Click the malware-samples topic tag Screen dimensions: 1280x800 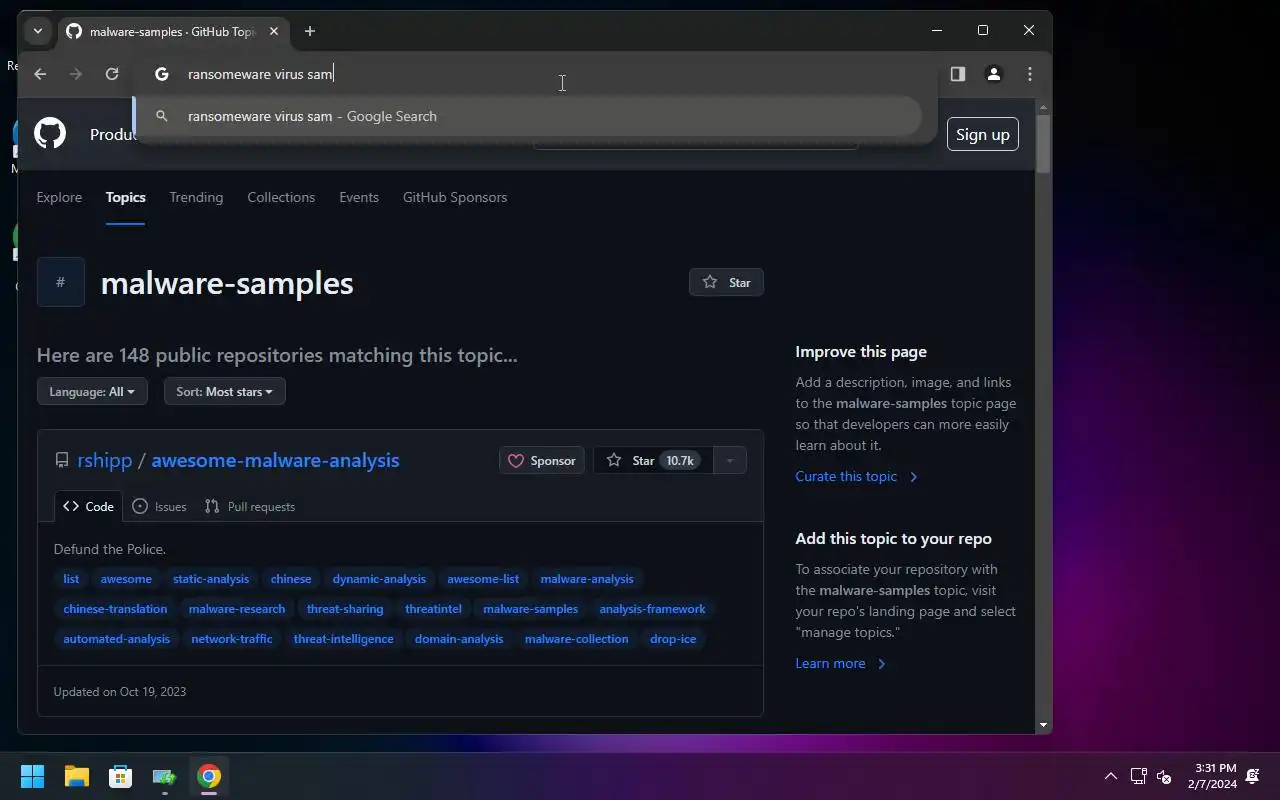(530, 609)
